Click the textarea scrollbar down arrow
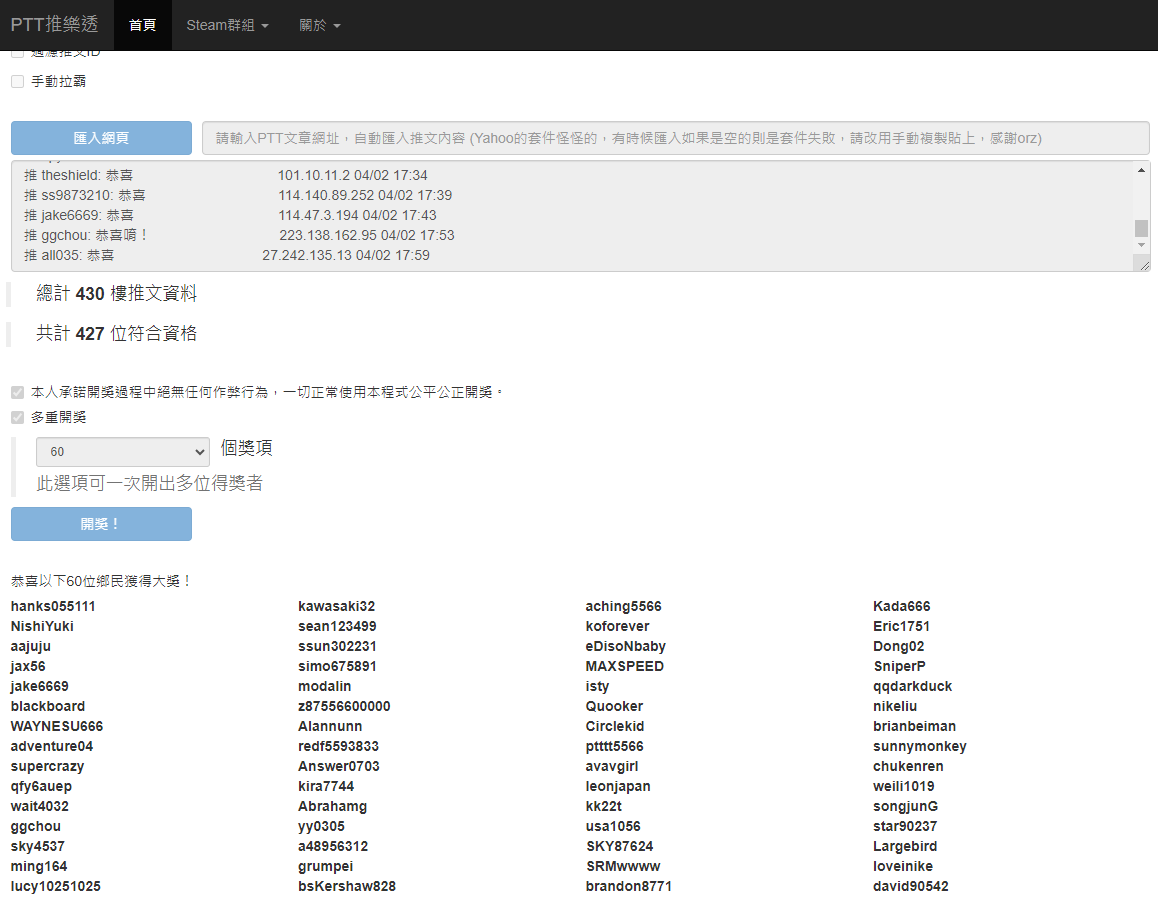Screen dimensions: 1158x901 point(1141,244)
